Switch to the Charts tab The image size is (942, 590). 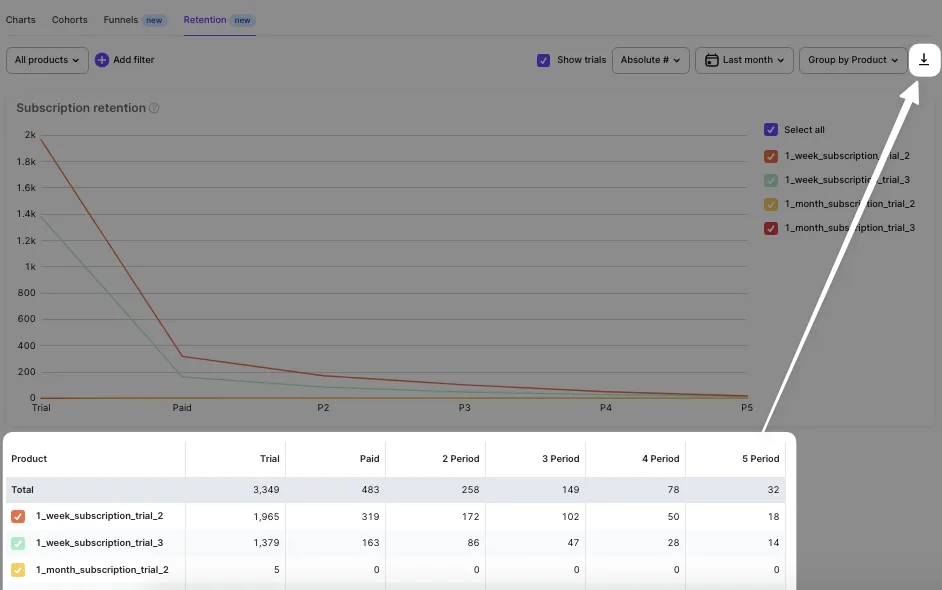20,20
